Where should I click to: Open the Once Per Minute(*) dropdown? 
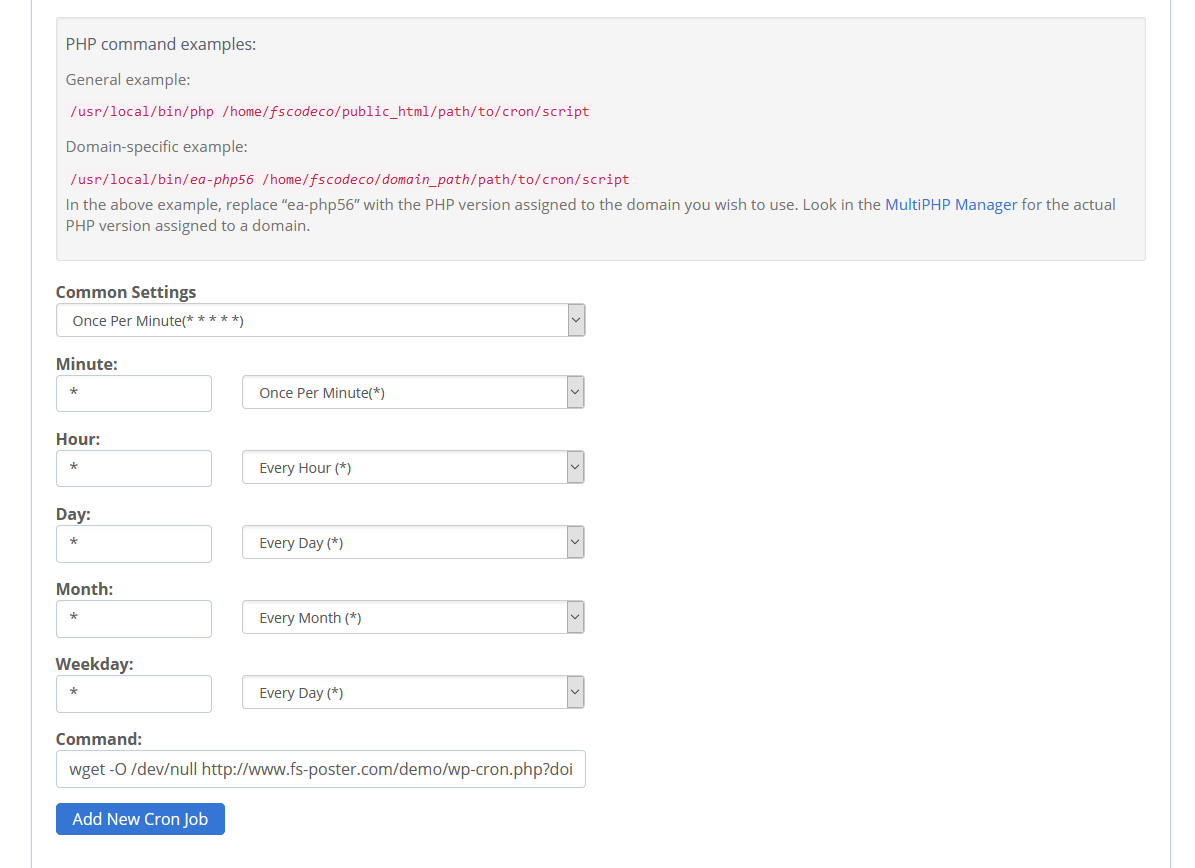[413, 392]
